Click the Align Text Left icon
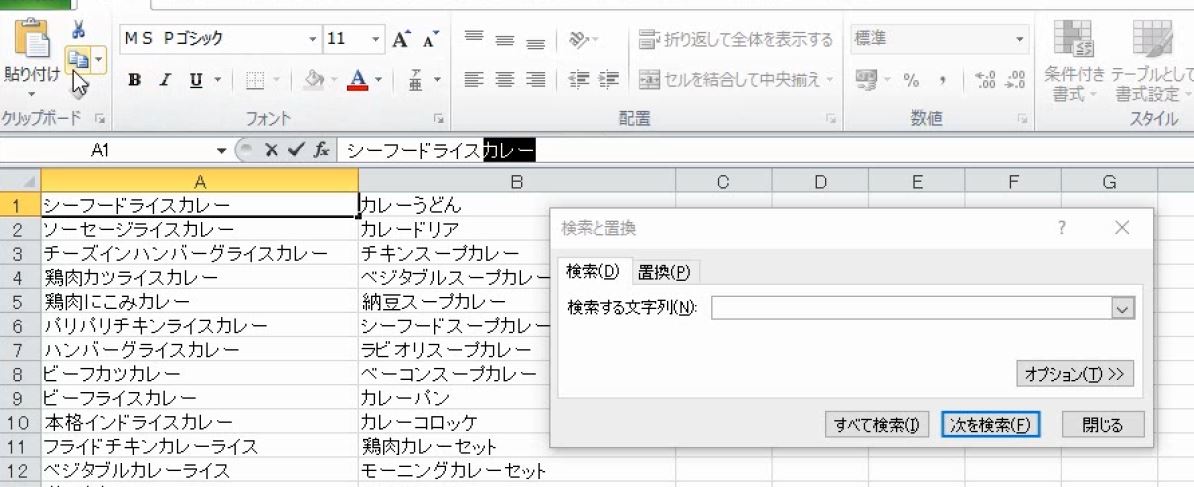Viewport: 1194px width, 487px height. click(x=474, y=79)
